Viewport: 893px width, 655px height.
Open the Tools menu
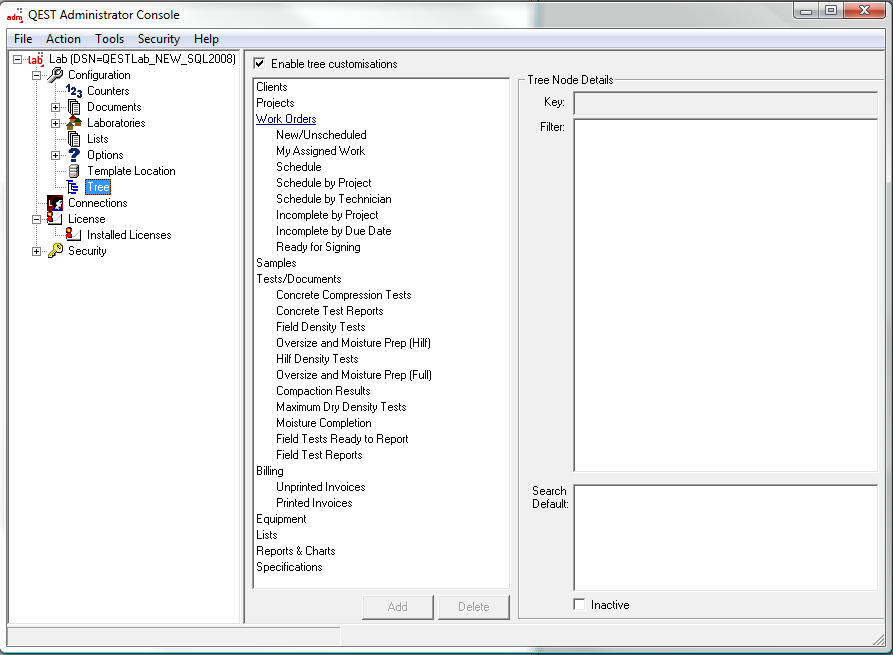coord(109,39)
